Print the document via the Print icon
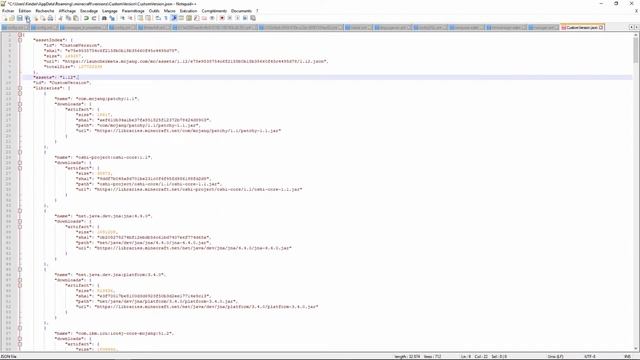The image size is (640, 360). point(50,18)
